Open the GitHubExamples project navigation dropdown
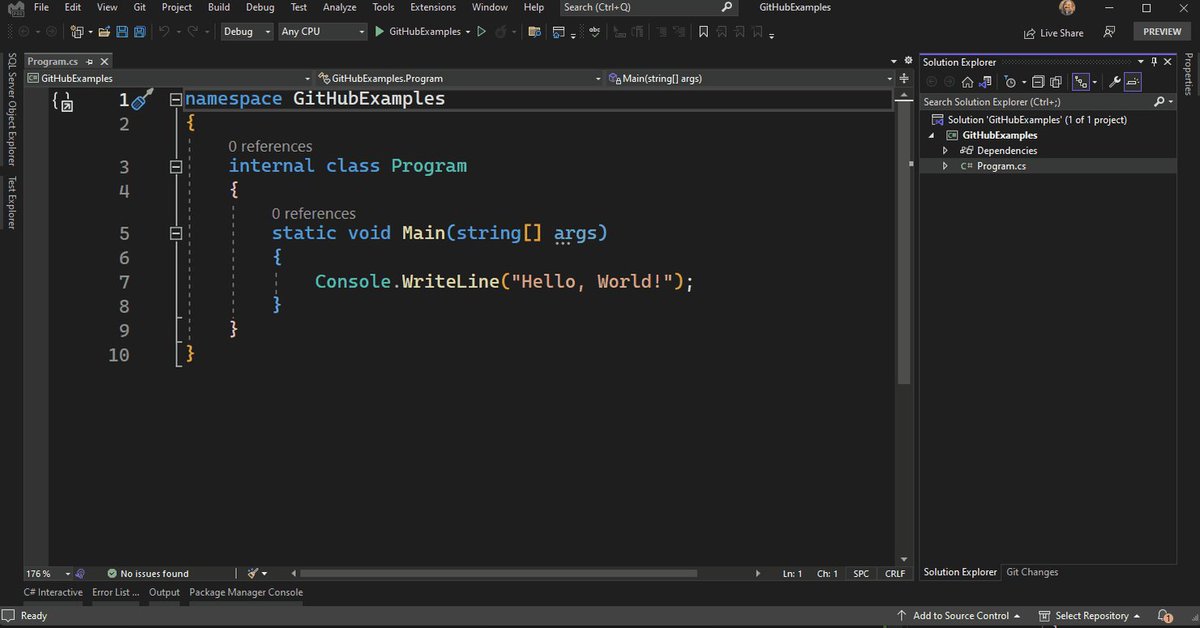 click(168, 78)
